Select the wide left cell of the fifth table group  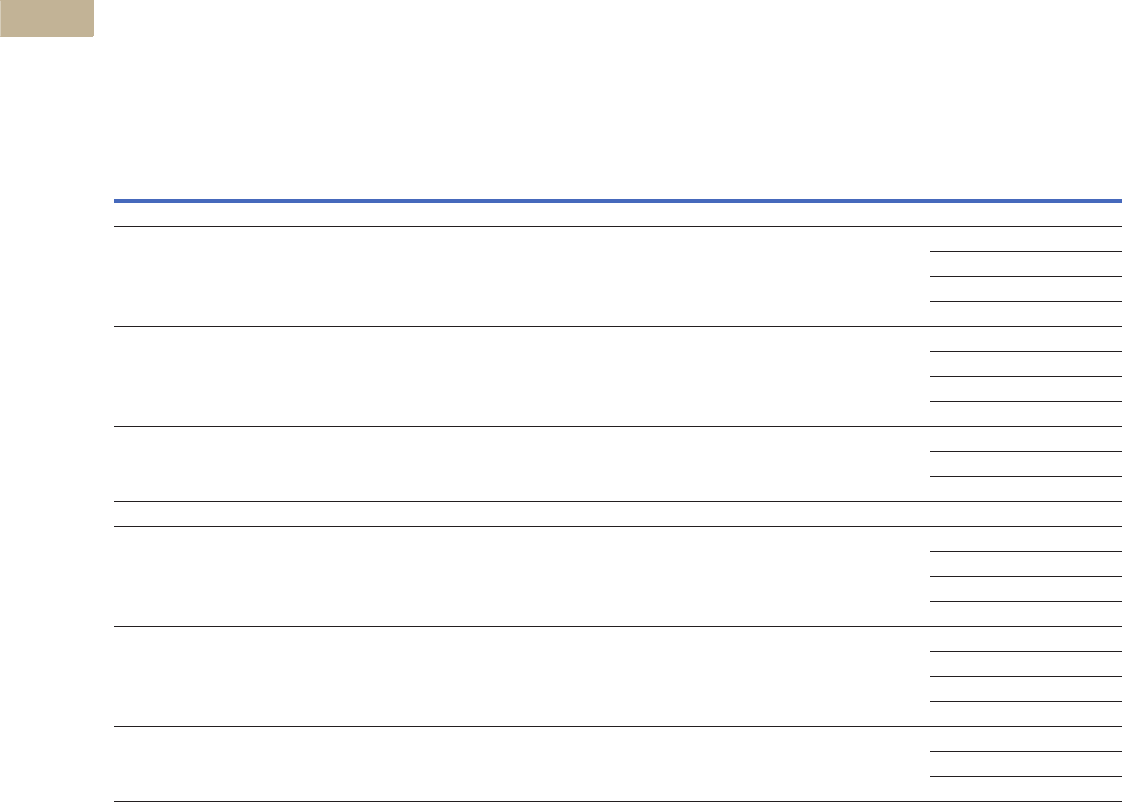coord(522,677)
